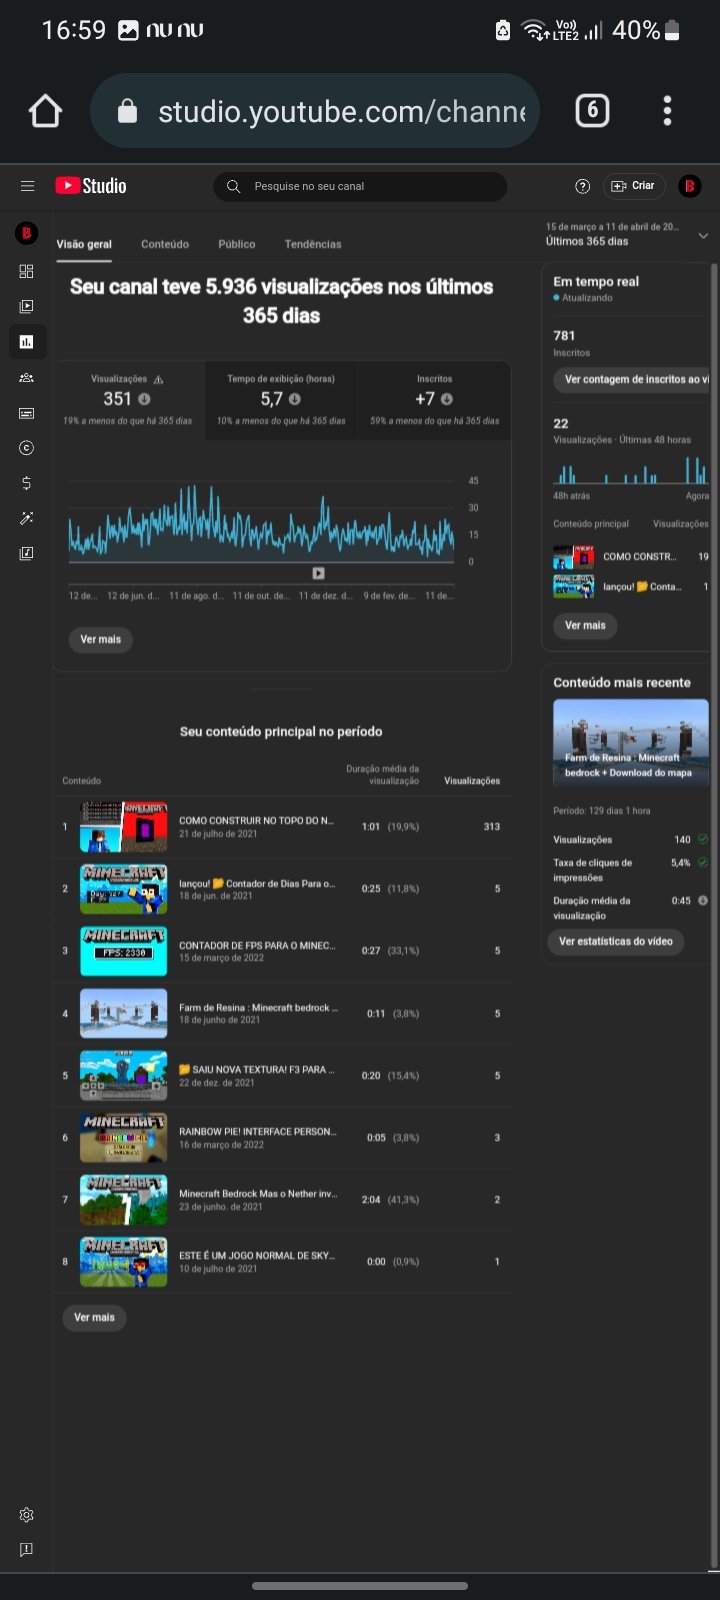Viewport: 720px width, 1600px height.
Task: Click the info icon beside 0:45 duration
Action: [702, 900]
